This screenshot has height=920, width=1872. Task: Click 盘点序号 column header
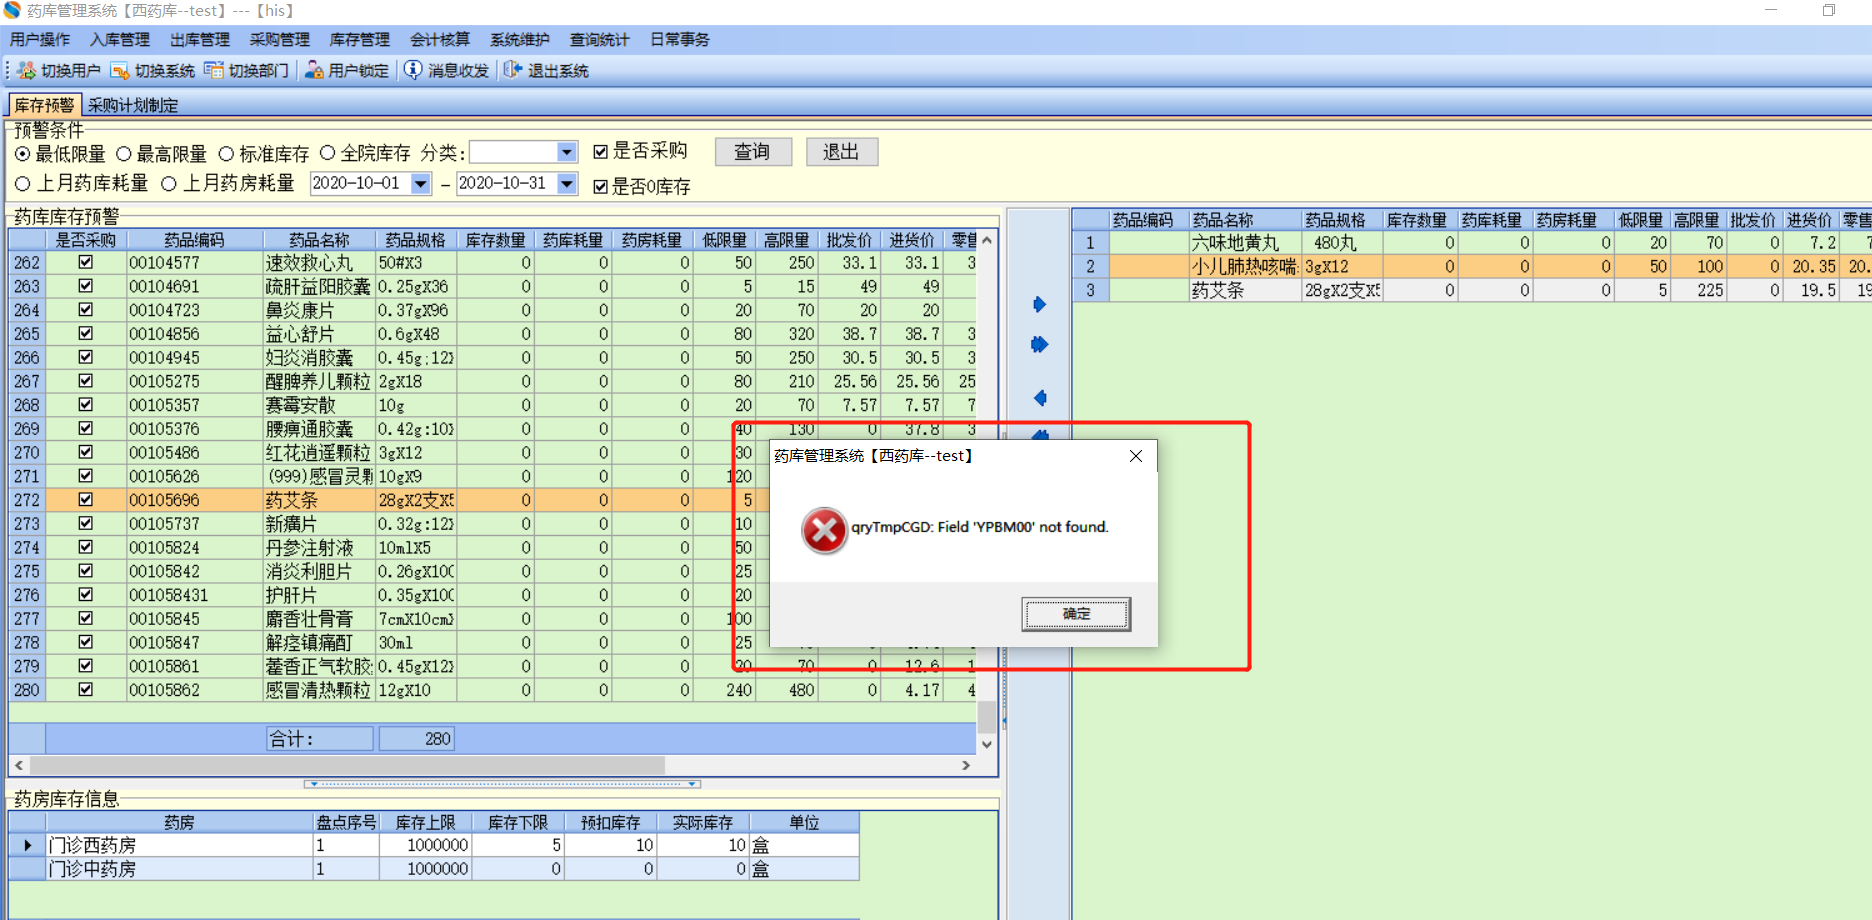pyautogui.click(x=346, y=822)
